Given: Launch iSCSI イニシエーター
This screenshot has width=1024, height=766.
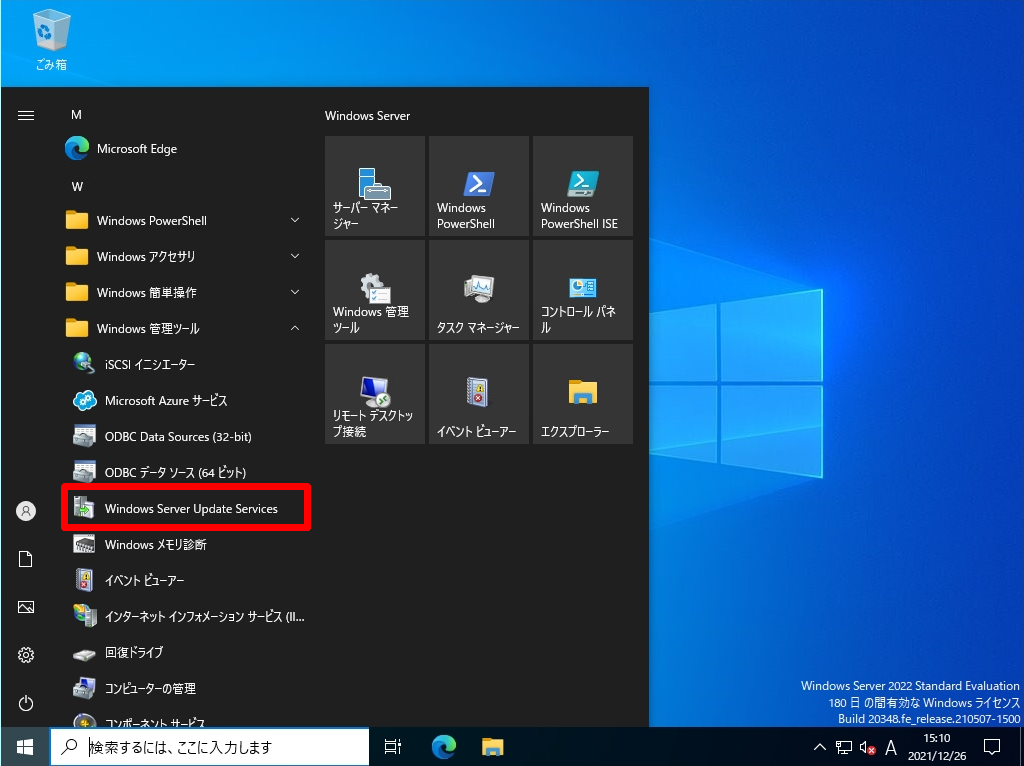Looking at the screenshot, I should [185, 364].
